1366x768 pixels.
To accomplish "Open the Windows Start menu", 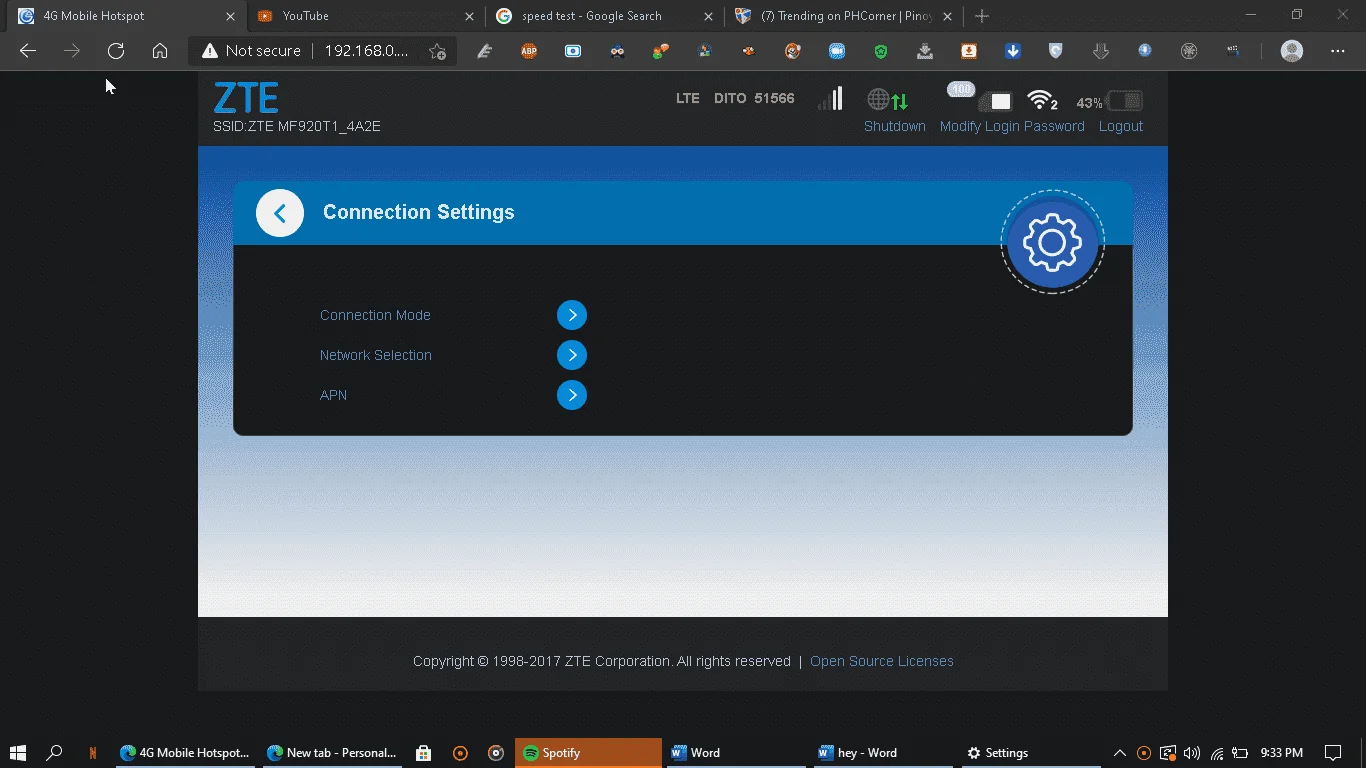I will 18,753.
